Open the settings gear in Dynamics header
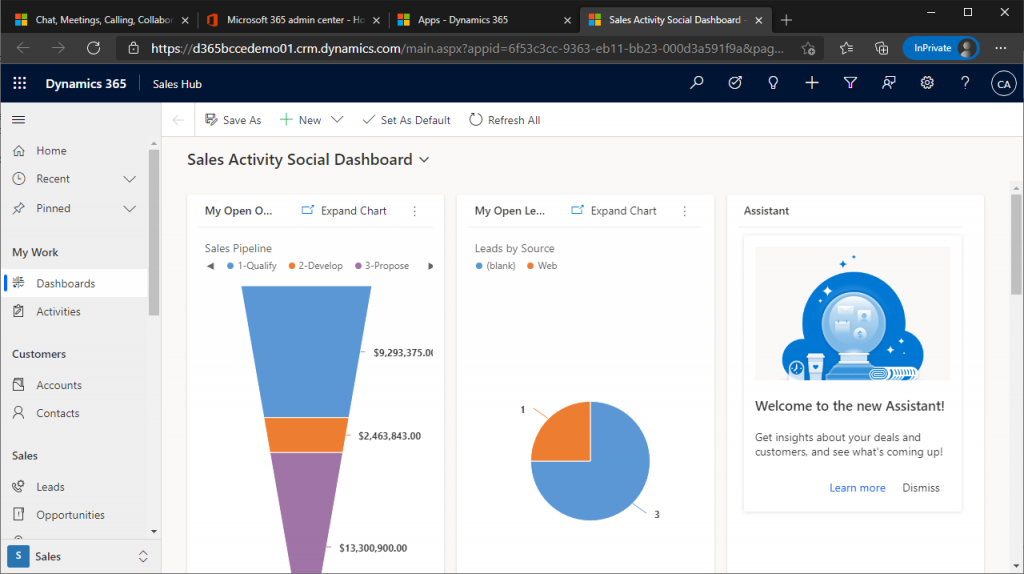This screenshot has height=574, width=1024. pos(927,83)
